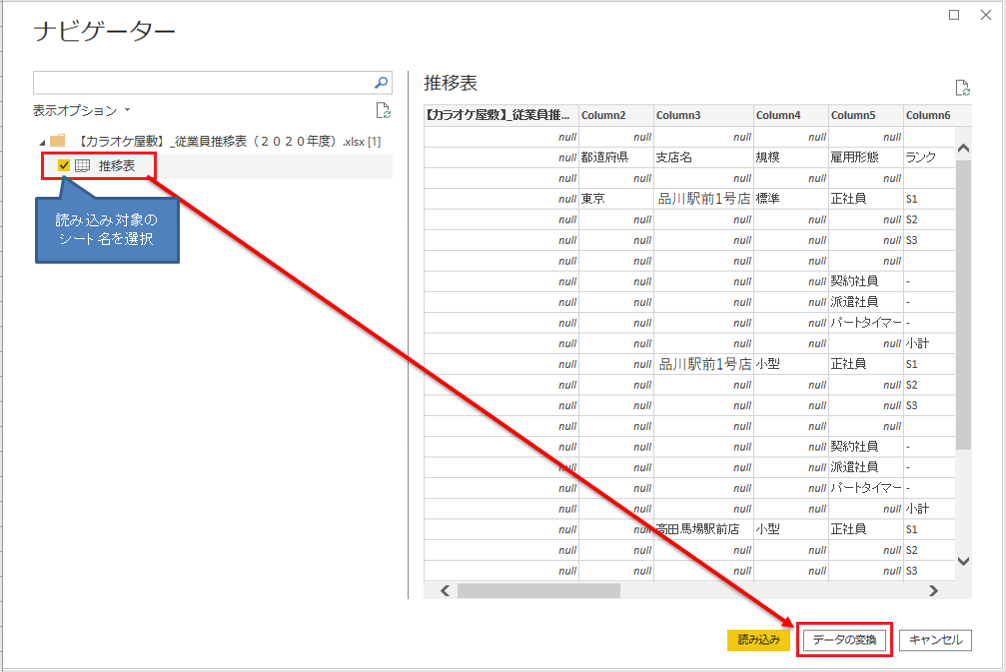This screenshot has width=1006, height=672.
Task: Click the vertical scrollbar thumb in the preview
Action: (964, 300)
